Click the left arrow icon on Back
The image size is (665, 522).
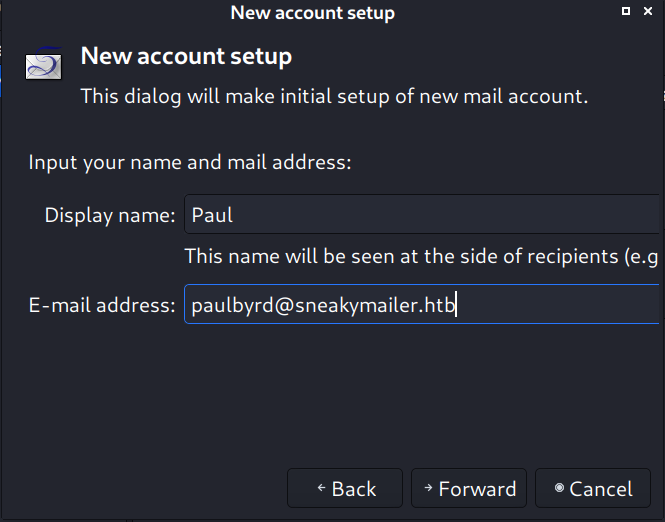click(x=321, y=489)
